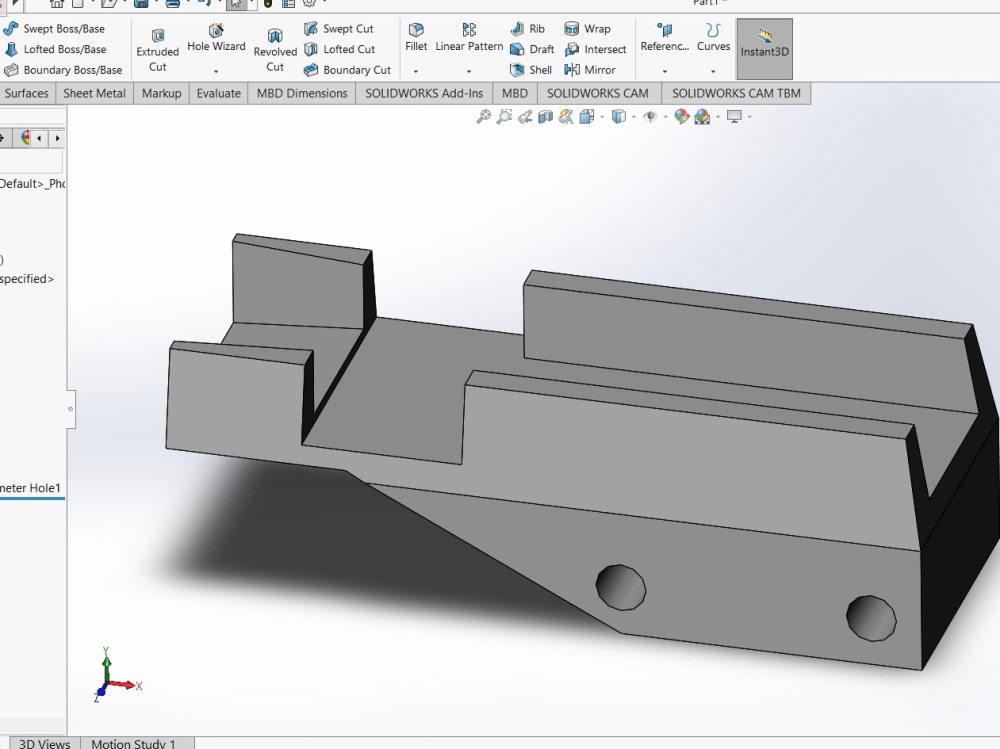Screen dimensions: 1000x749
Task: Select the Hole1 feature in tree
Action: click(x=31, y=488)
